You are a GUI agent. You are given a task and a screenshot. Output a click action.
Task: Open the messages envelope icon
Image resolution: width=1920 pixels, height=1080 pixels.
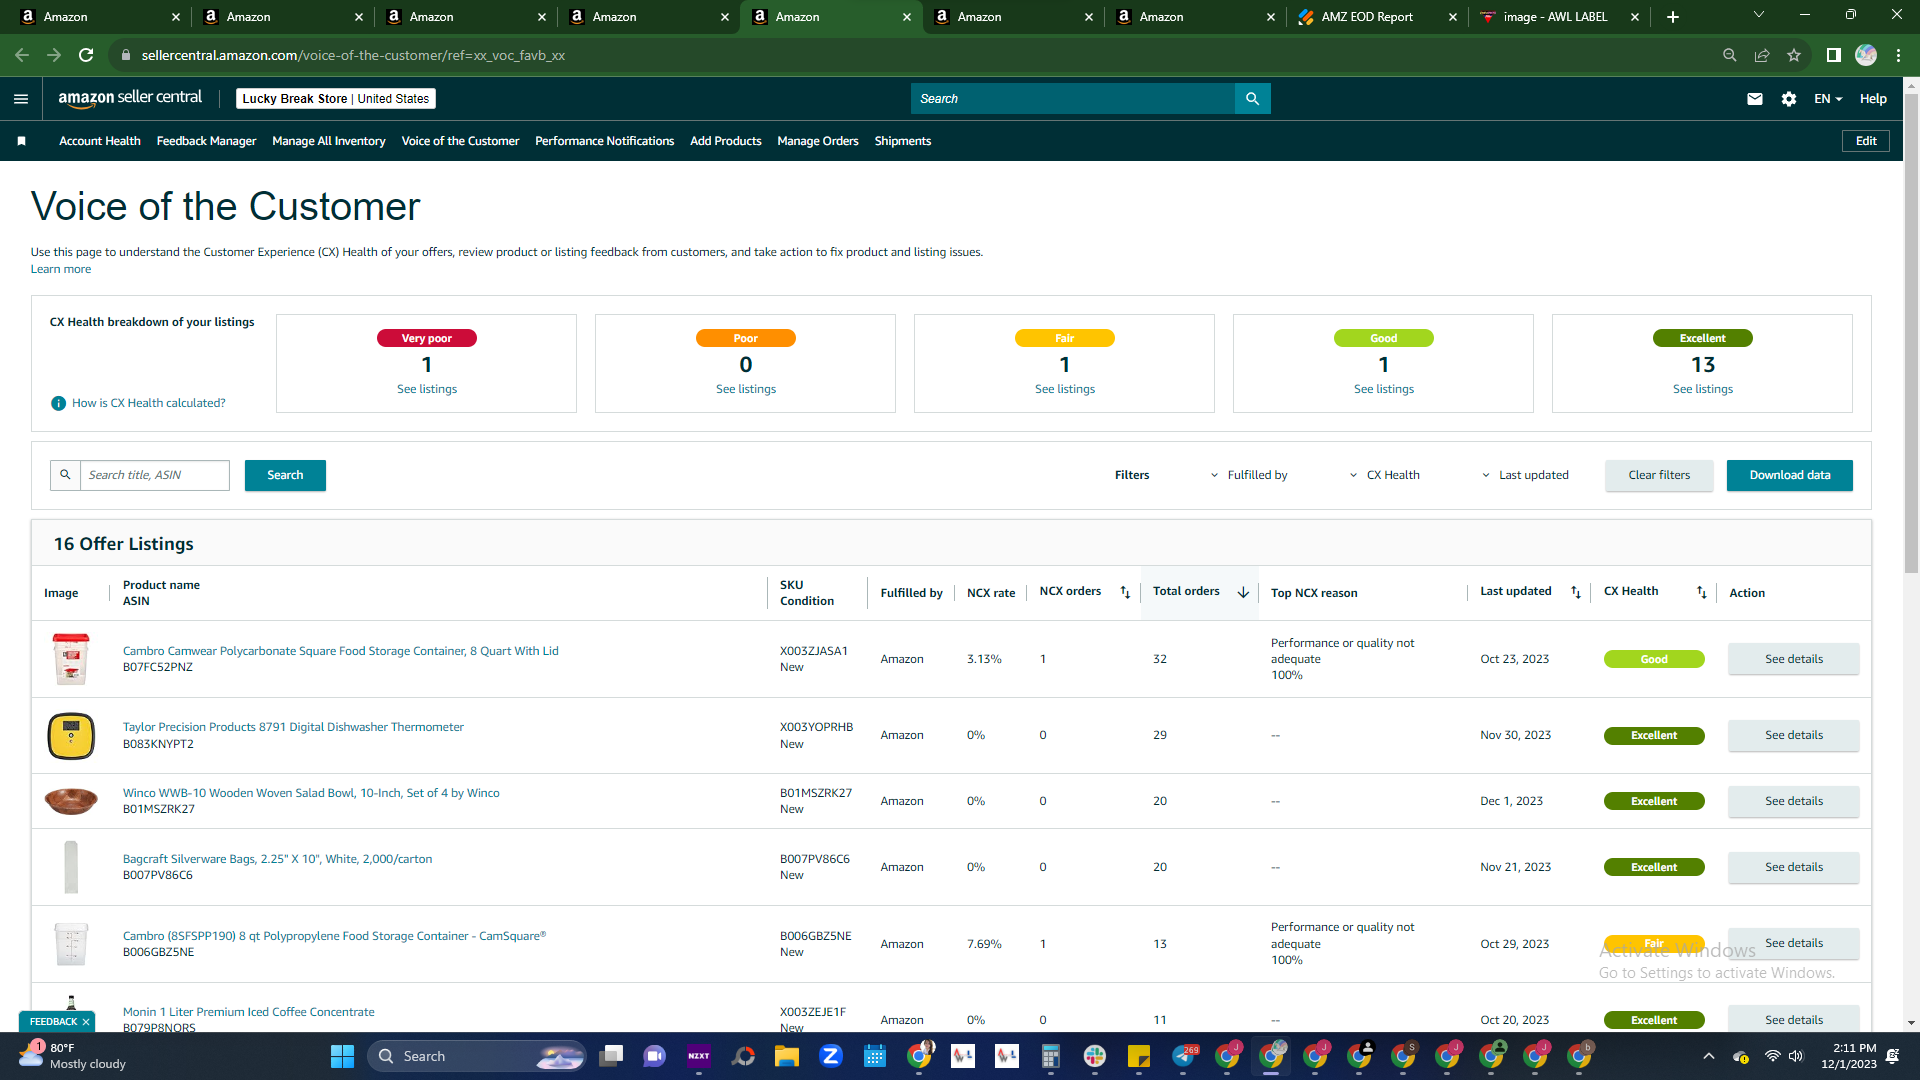(x=1755, y=99)
